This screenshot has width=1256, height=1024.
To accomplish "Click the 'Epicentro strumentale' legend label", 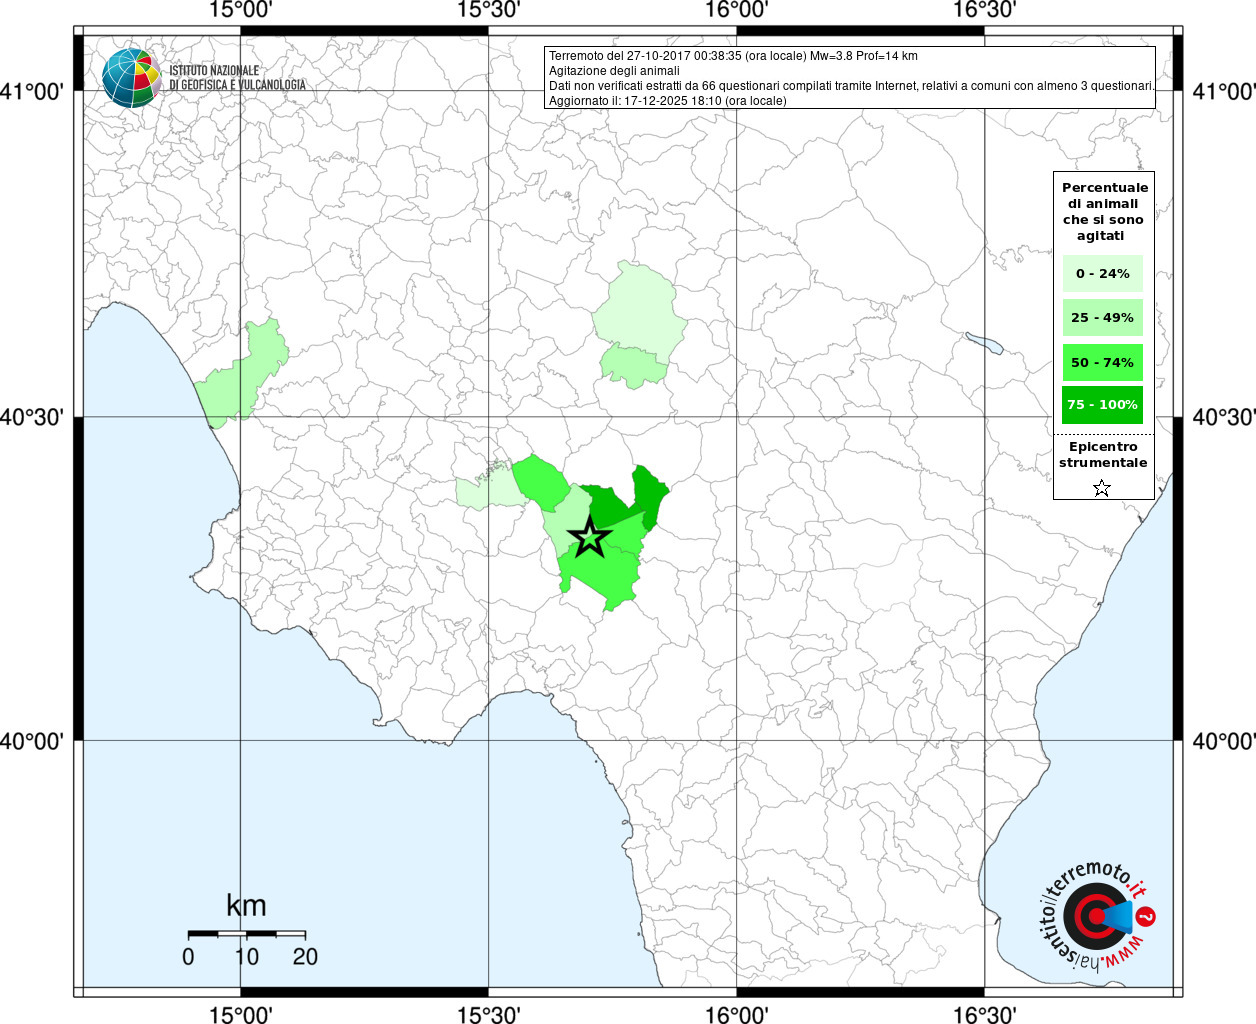I will pos(1103,454).
